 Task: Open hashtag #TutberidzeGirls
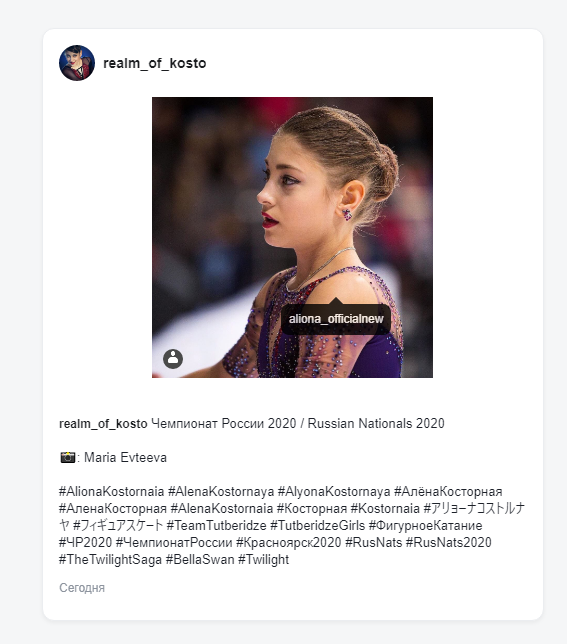317,525
